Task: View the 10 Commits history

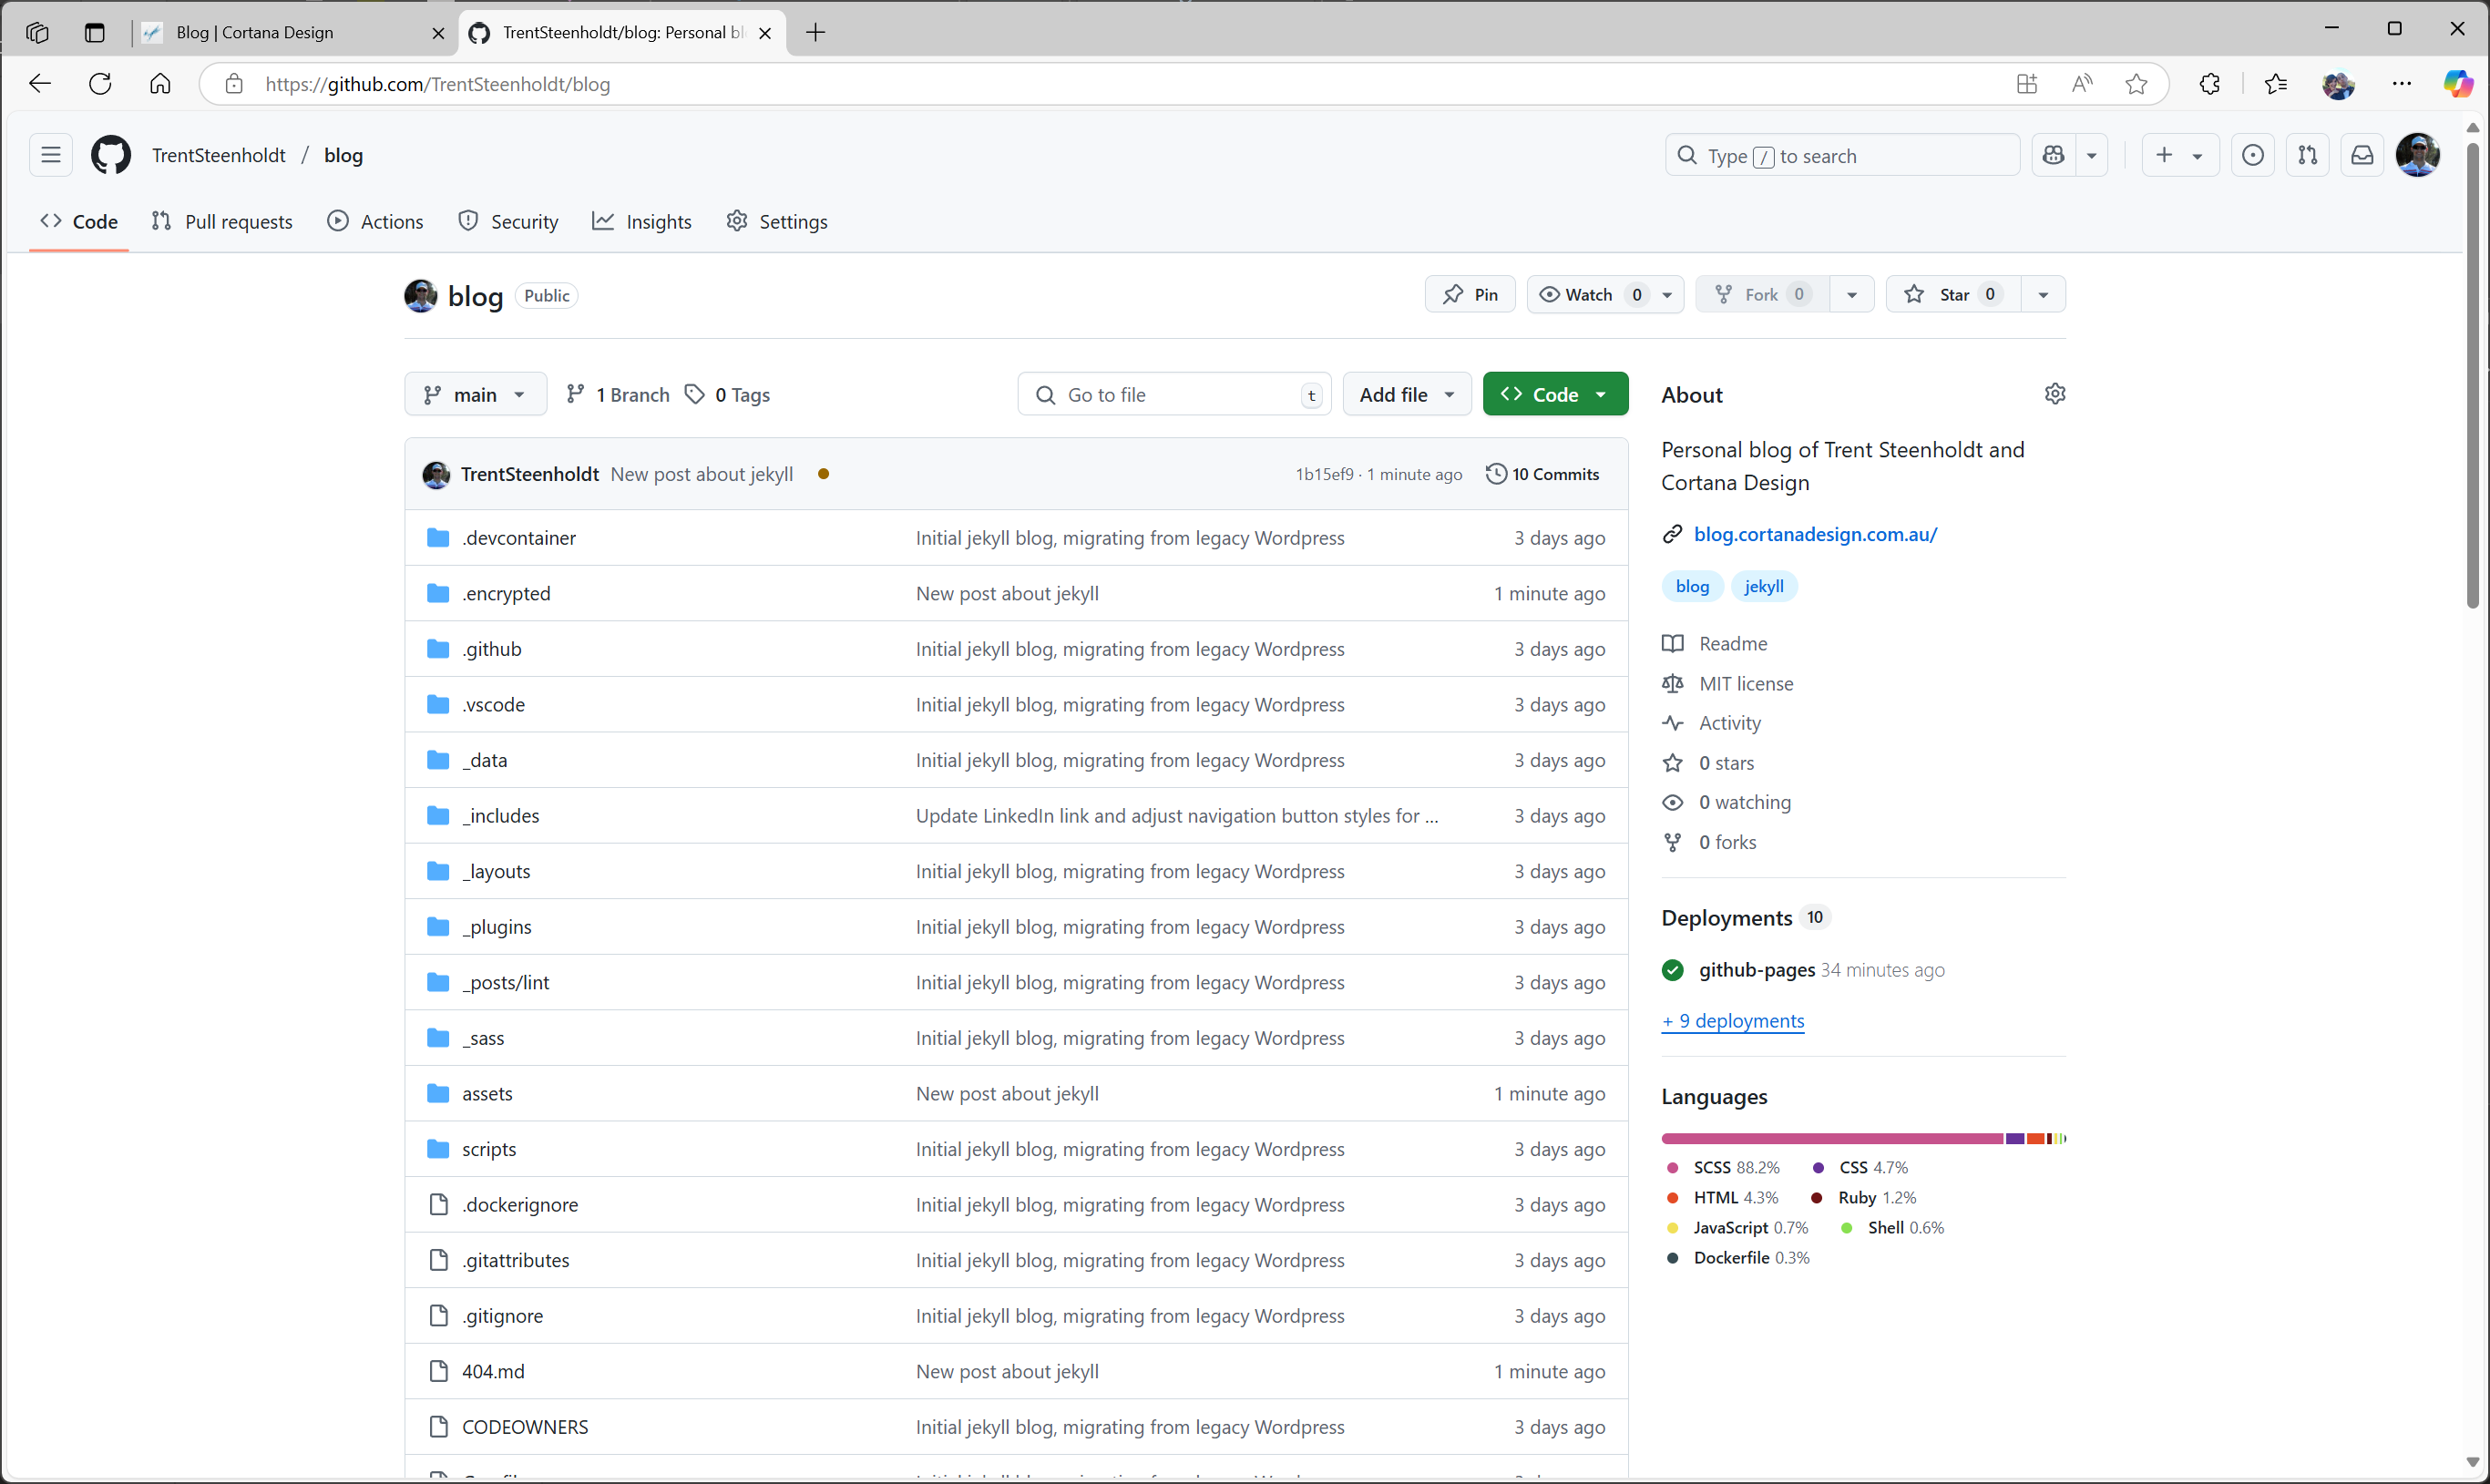Action: pos(1543,474)
